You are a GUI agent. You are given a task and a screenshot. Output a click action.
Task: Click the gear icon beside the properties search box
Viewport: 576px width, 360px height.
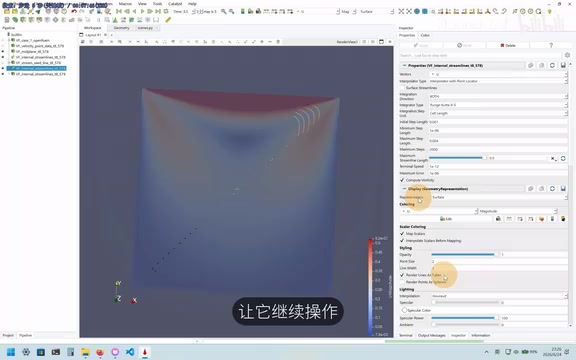point(567,55)
